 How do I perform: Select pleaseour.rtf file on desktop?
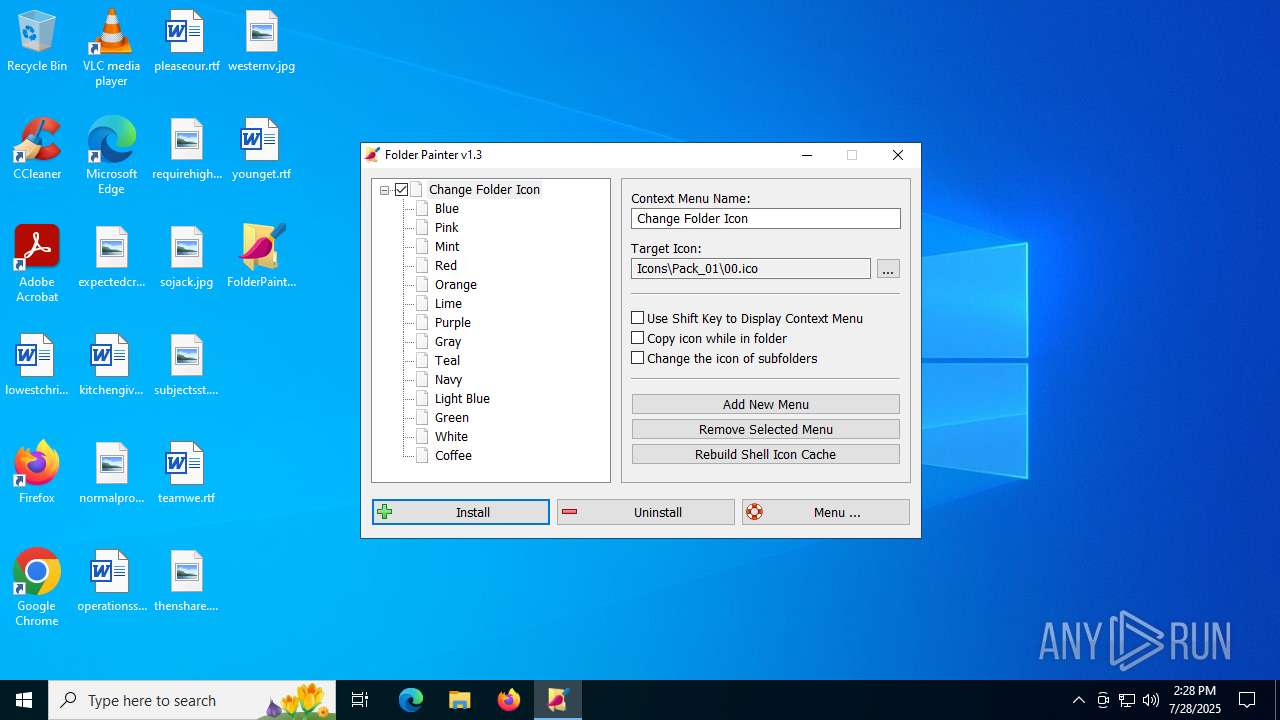tap(187, 42)
